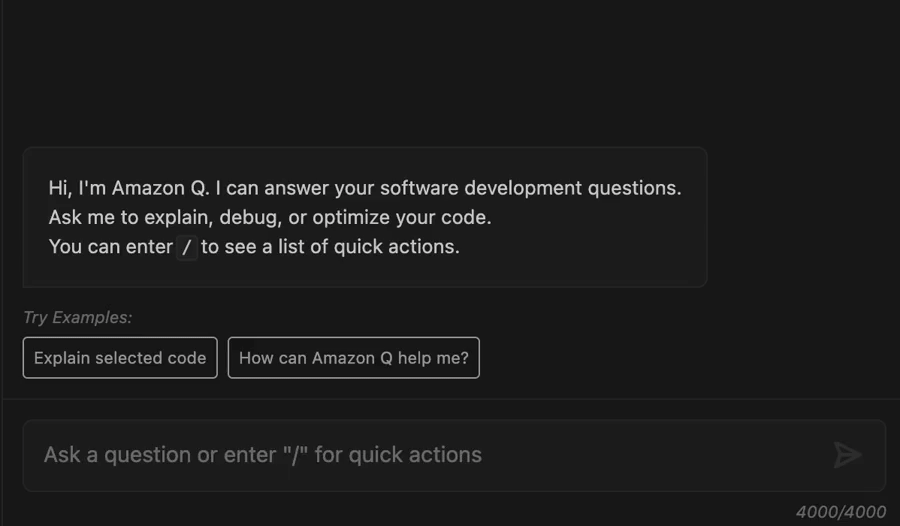900x526 pixels.
Task: Click the slash inline code badge
Action: (x=187, y=247)
